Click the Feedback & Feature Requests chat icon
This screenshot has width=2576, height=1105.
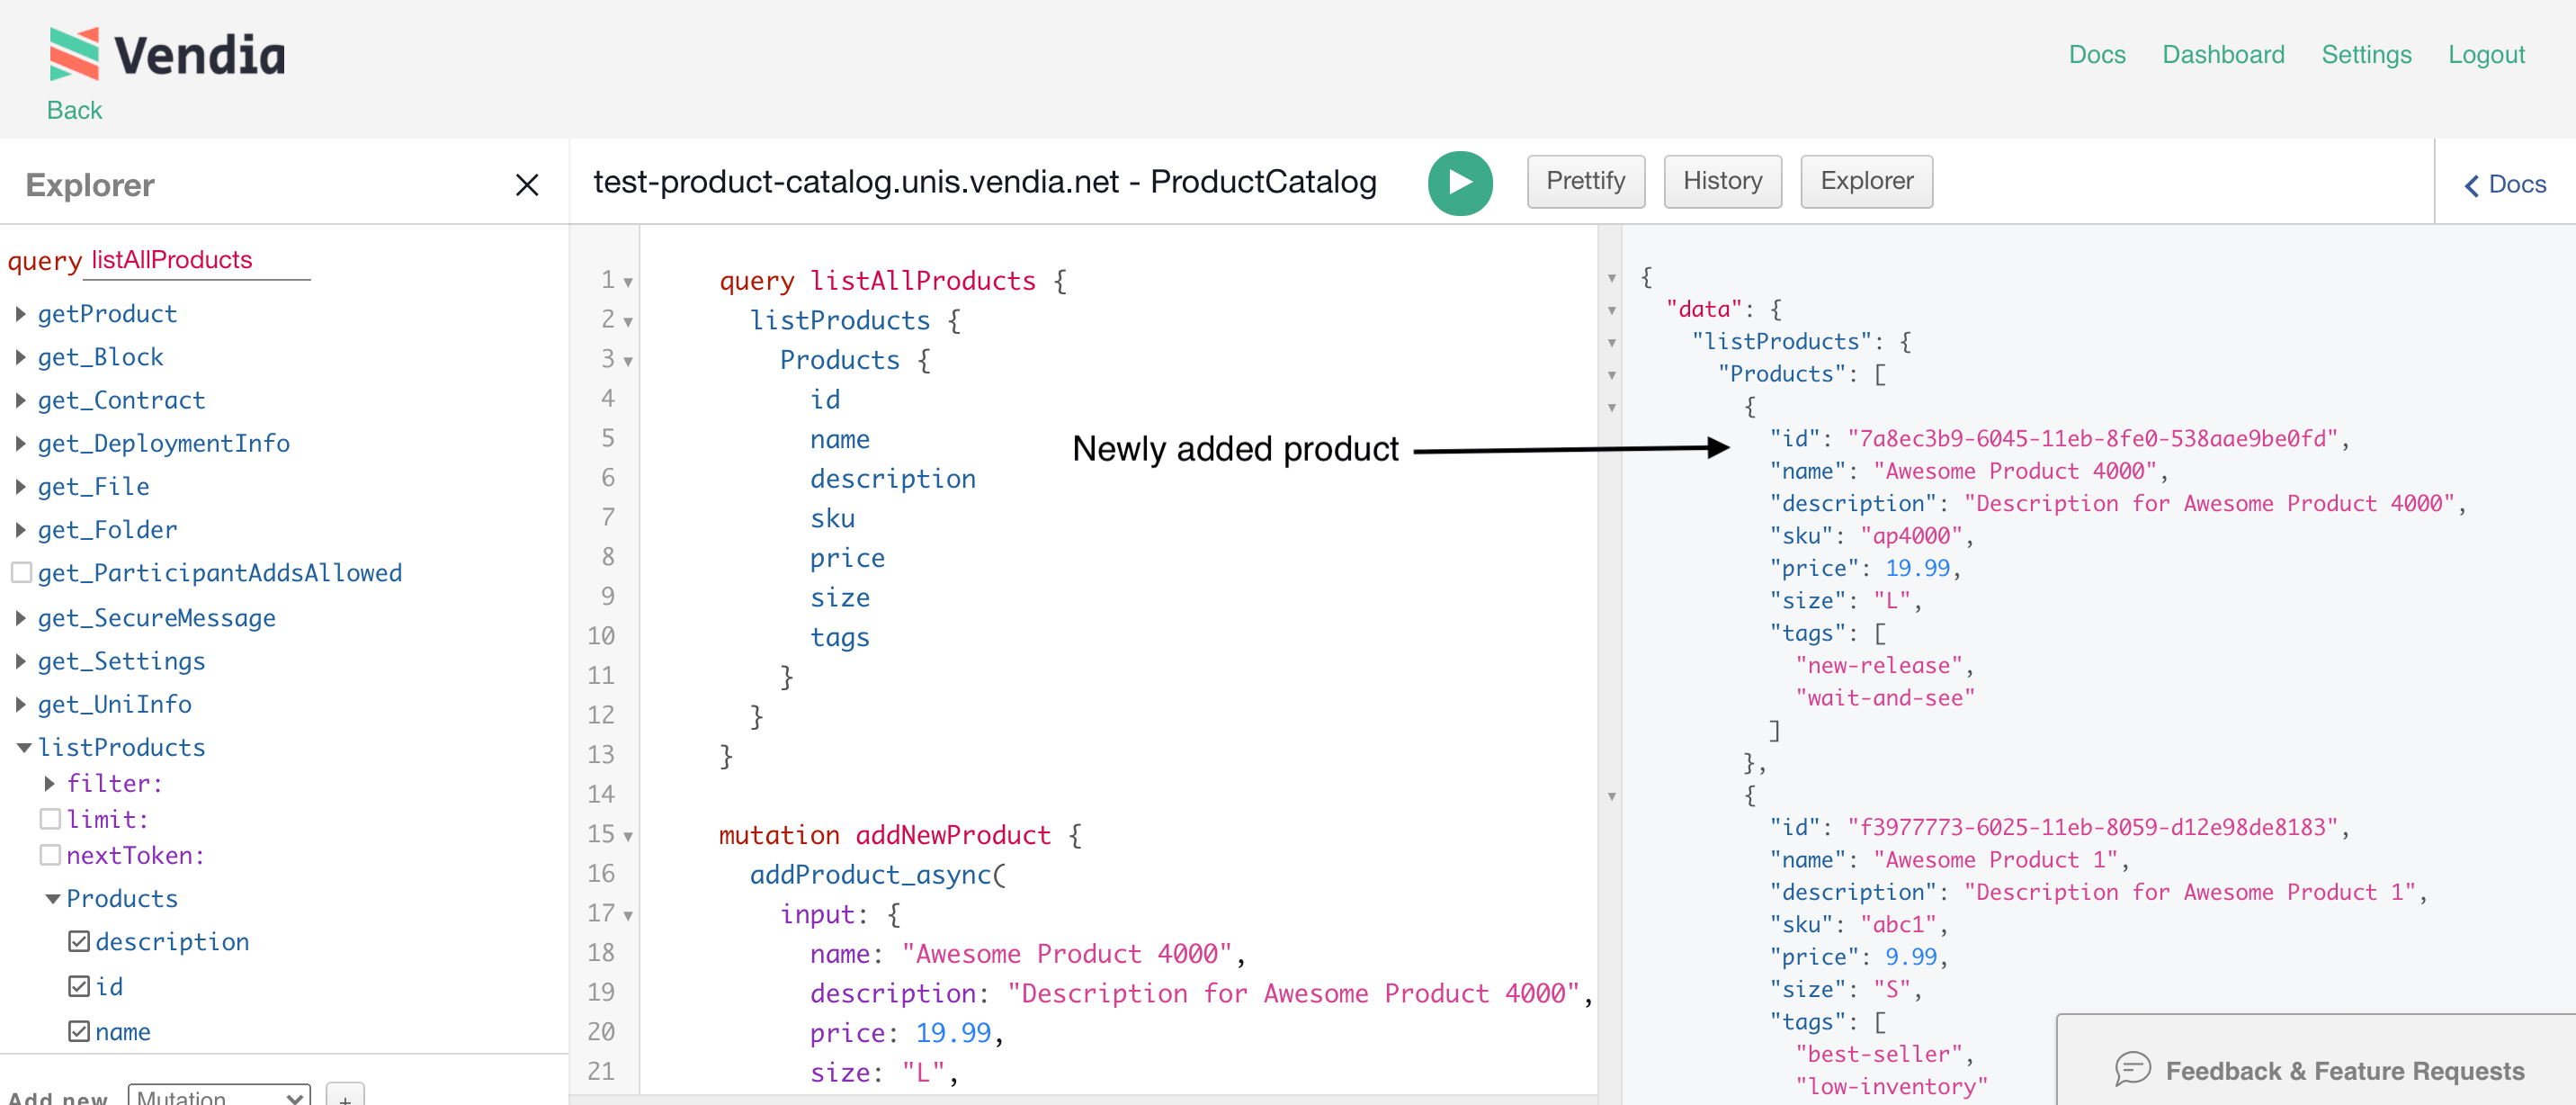tap(2132, 1069)
